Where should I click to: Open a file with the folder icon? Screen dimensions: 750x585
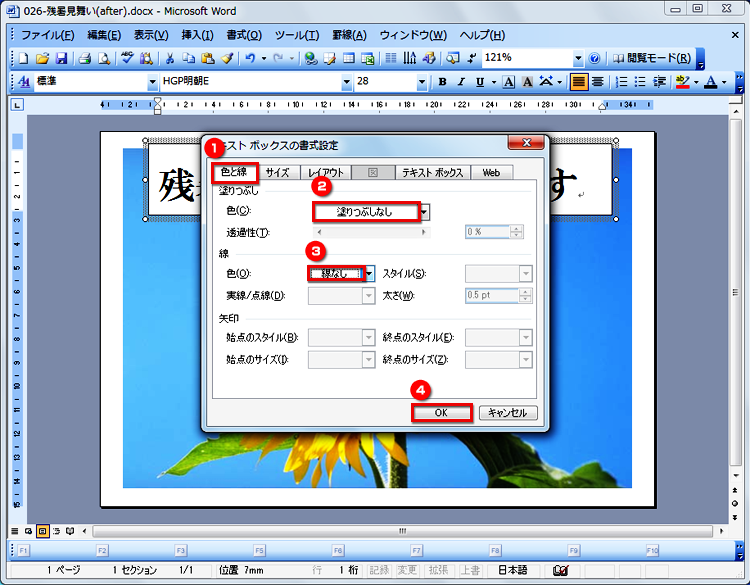43,58
